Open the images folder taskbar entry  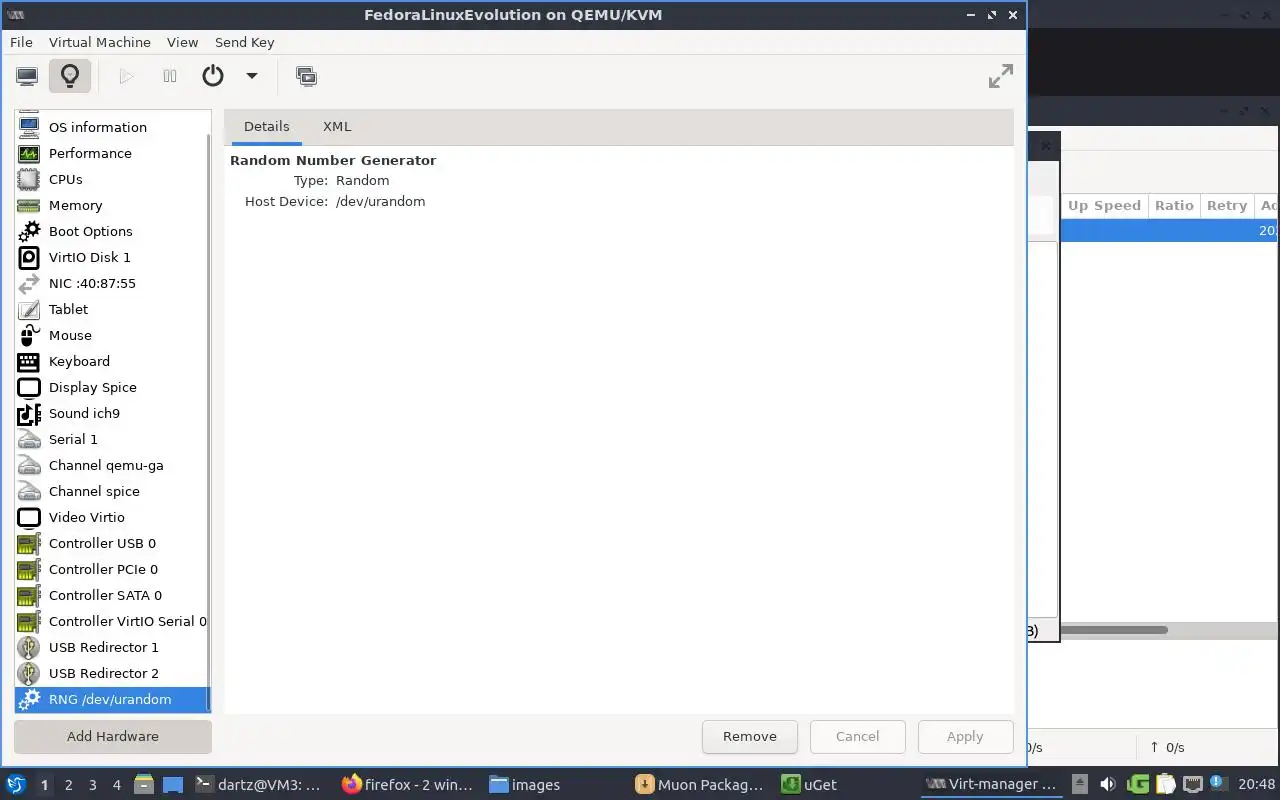[x=525, y=785]
